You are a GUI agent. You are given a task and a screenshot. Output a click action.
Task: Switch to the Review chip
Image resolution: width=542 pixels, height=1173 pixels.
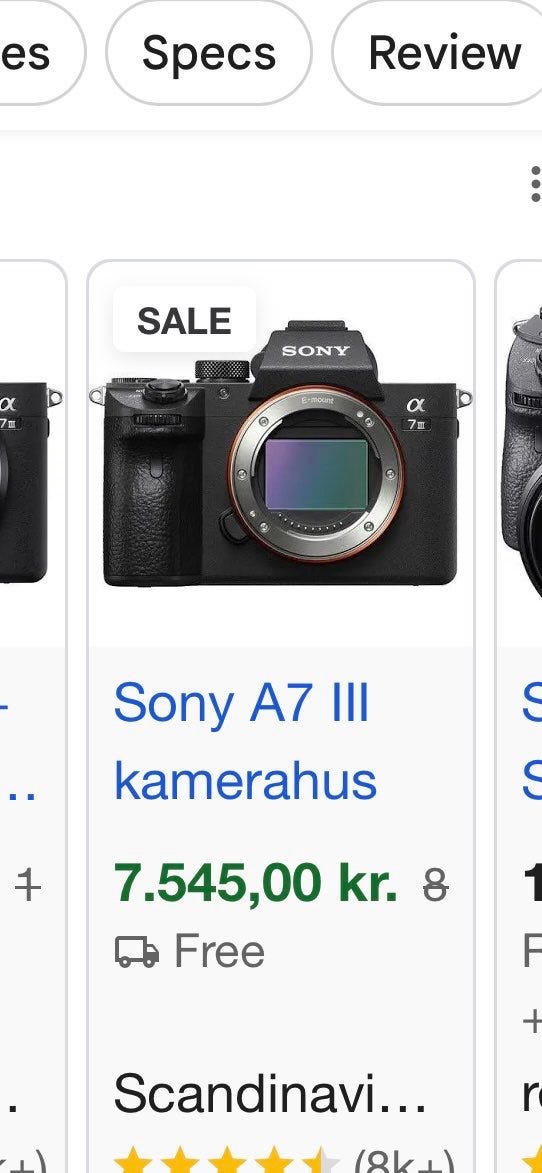click(443, 53)
